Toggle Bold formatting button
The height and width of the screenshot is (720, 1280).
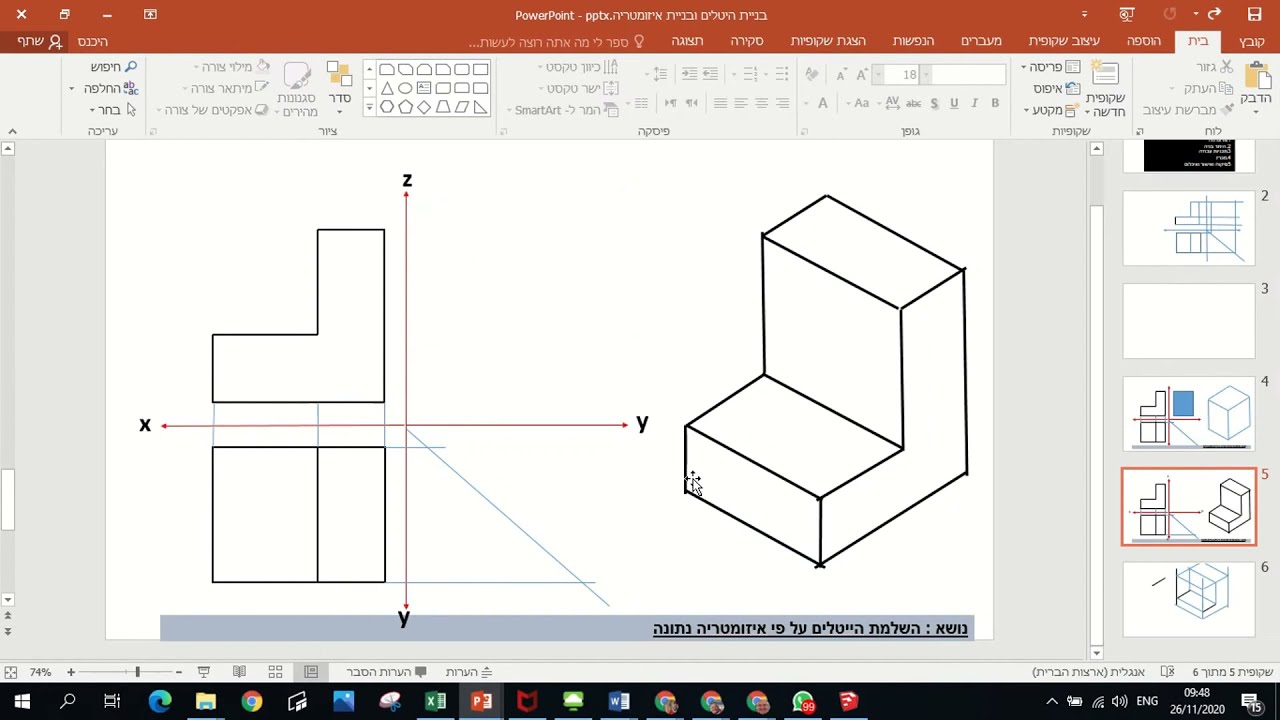point(995,103)
